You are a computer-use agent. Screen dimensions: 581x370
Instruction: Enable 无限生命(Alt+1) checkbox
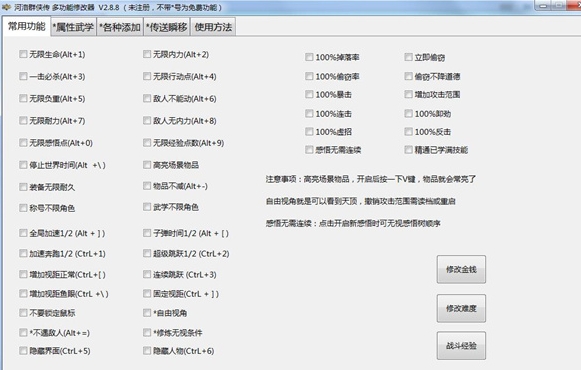pos(23,54)
